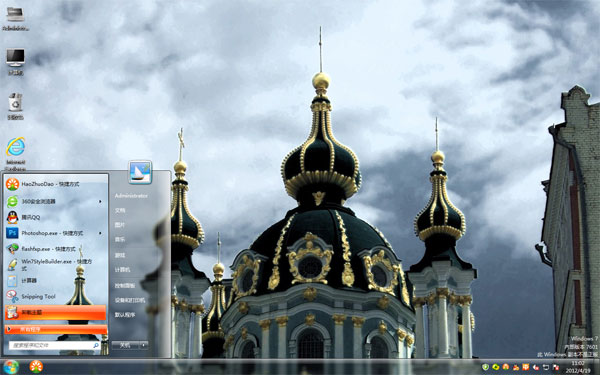600x375 pixels.
Task: Launch Tencent QQ penguin entry
Action: (55, 217)
